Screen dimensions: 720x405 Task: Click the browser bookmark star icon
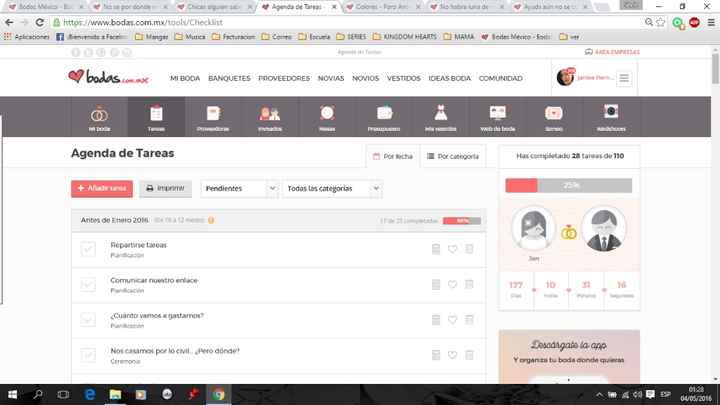[x=661, y=22]
